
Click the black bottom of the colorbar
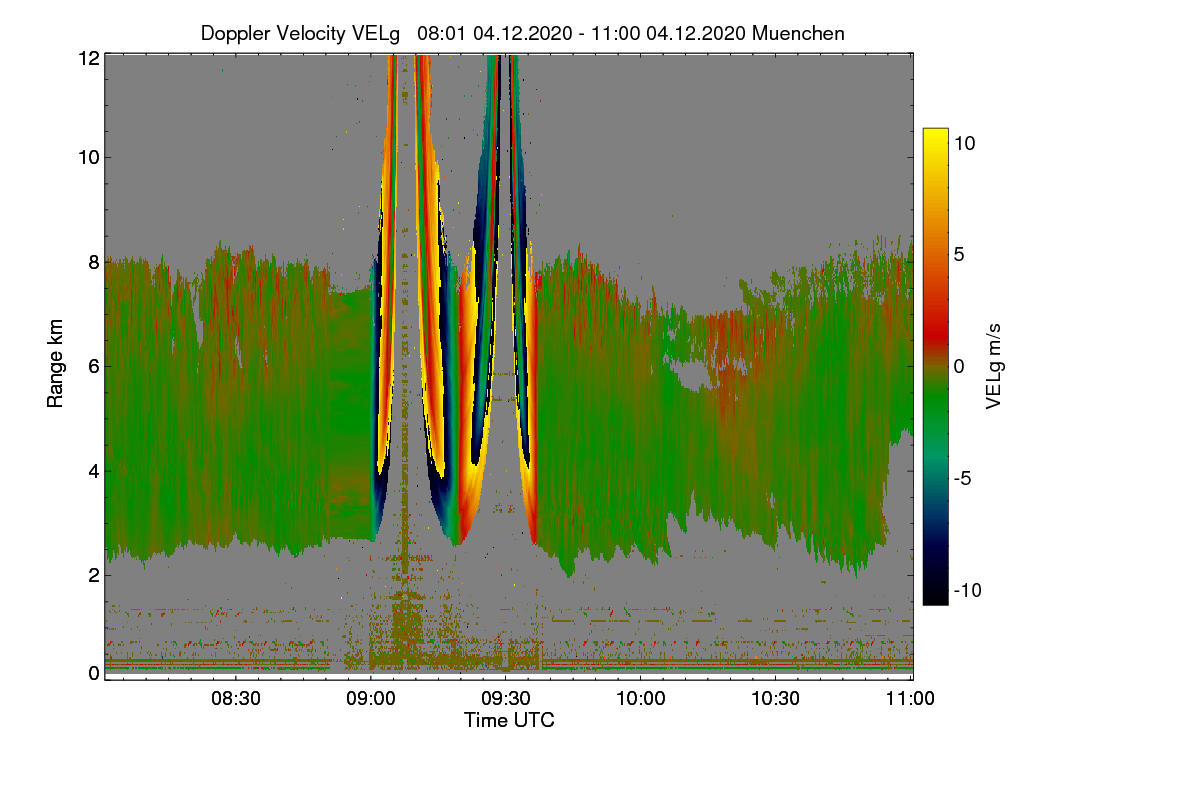pyautogui.click(x=935, y=597)
